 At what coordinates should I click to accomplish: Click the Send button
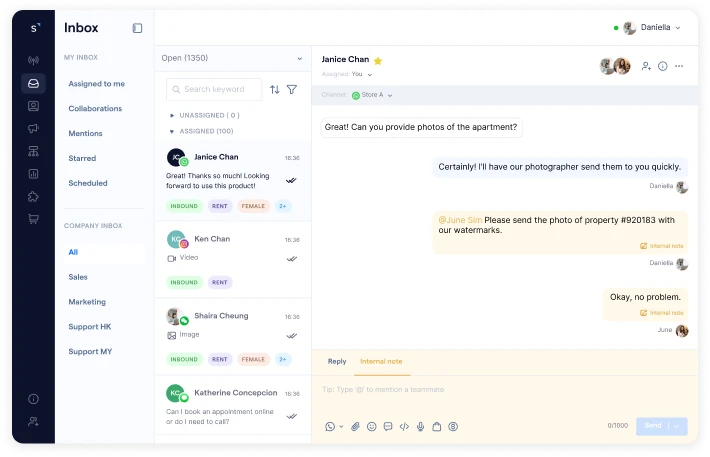pos(652,426)
